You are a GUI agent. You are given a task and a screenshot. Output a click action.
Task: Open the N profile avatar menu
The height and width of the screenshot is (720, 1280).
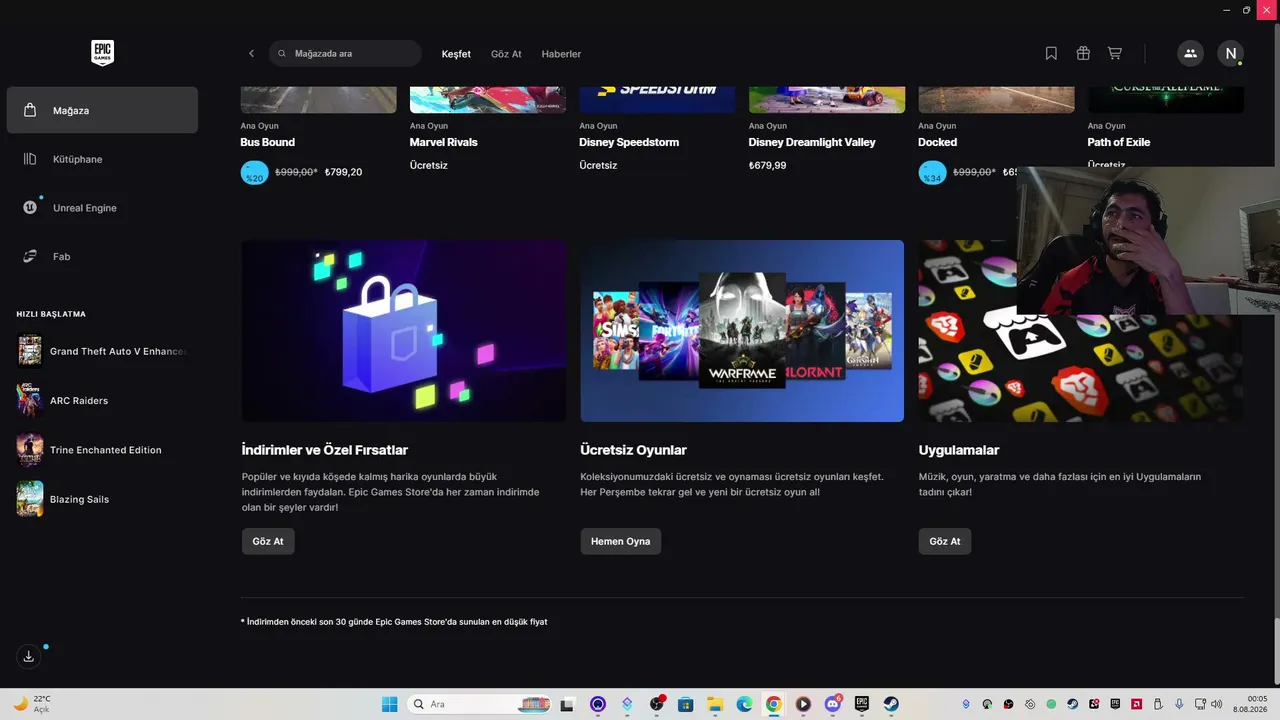(1231, 54)
